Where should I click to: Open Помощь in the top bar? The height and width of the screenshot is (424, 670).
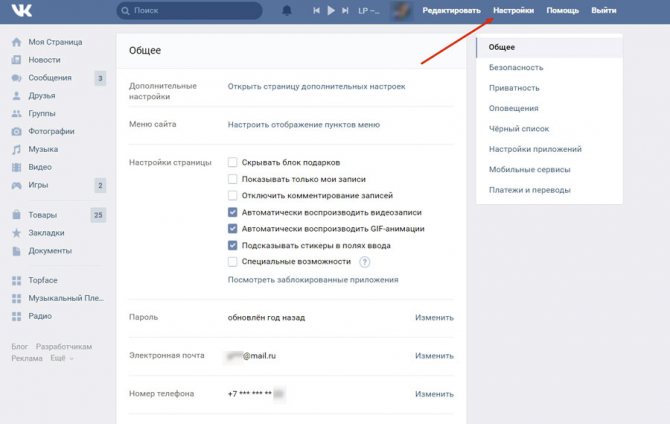pyautogui.click(x=562, y=10)
